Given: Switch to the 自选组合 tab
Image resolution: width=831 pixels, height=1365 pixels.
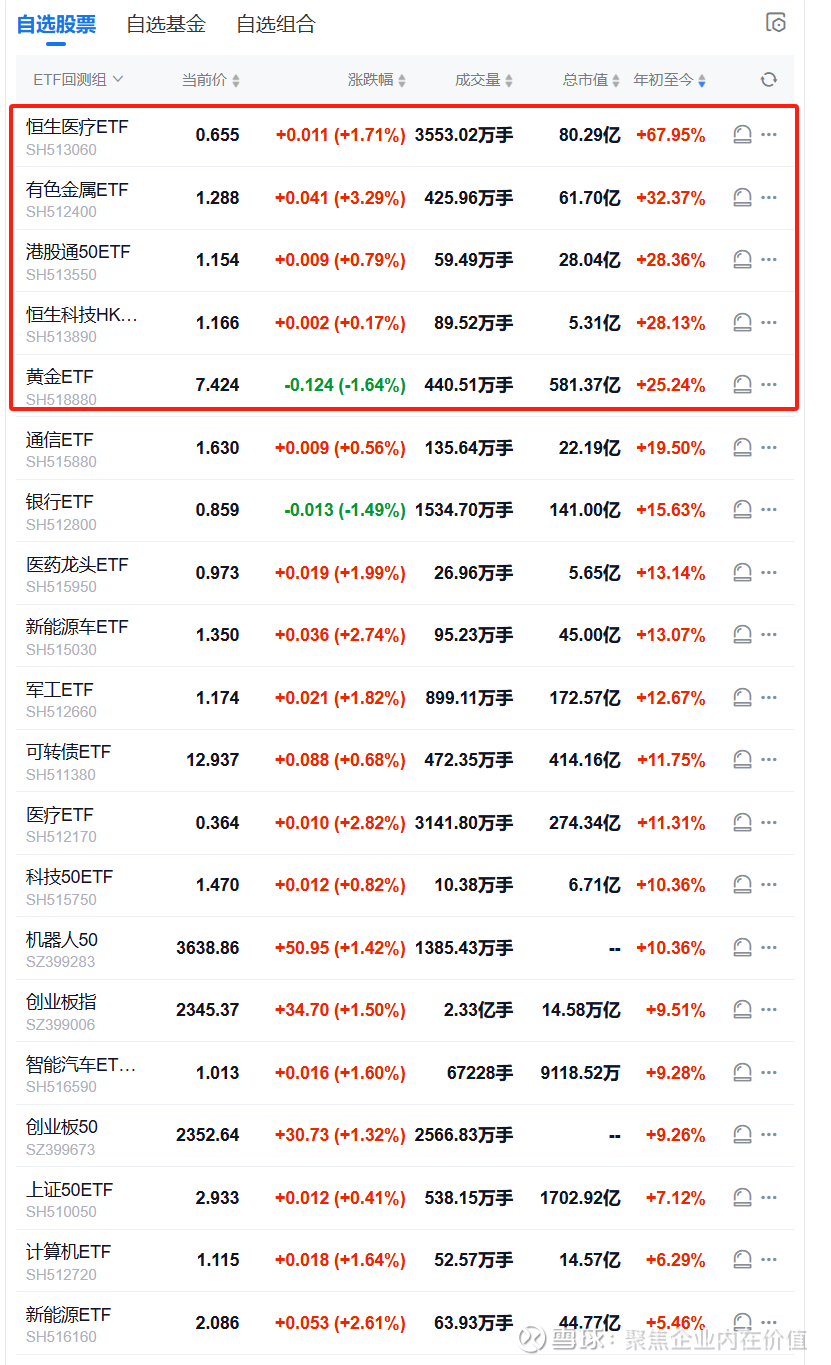Looking at the screenshot, I should point(276,24).
